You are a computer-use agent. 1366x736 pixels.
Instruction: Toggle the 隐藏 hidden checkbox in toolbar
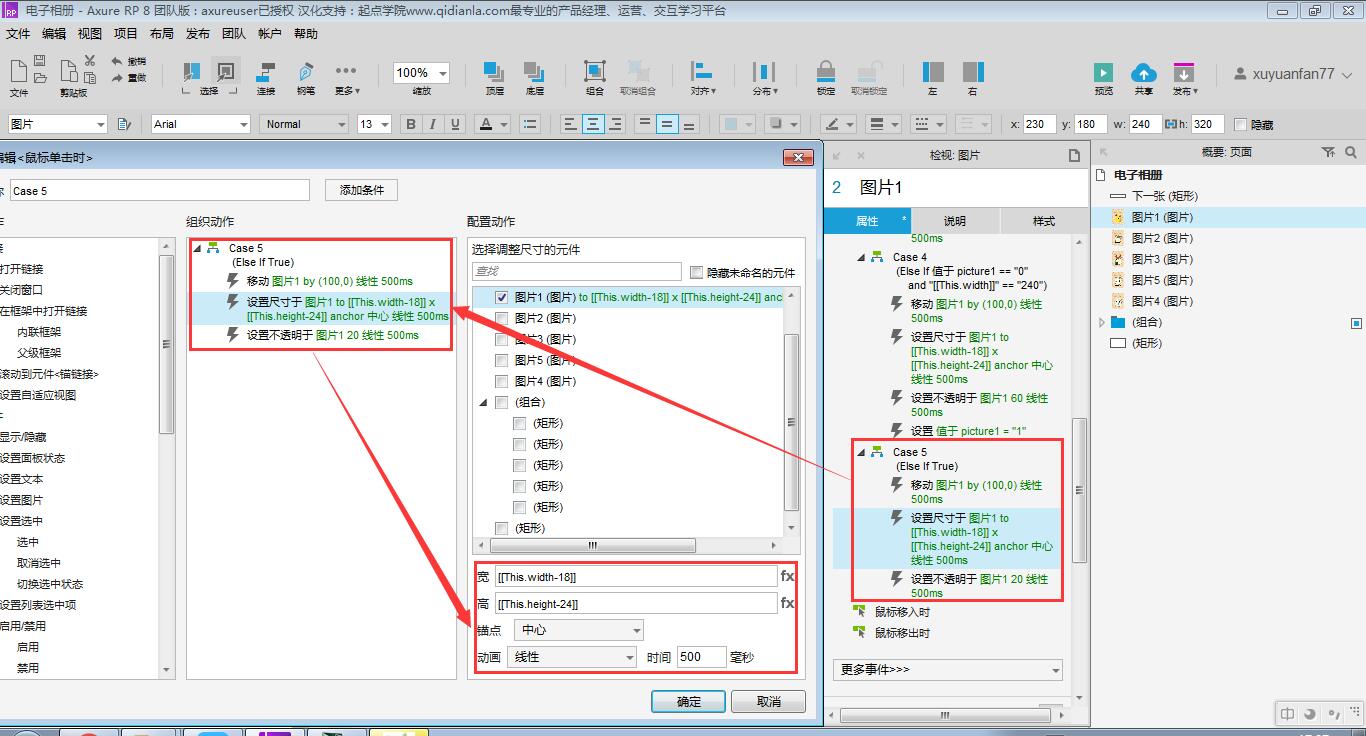coord(1241,124)
